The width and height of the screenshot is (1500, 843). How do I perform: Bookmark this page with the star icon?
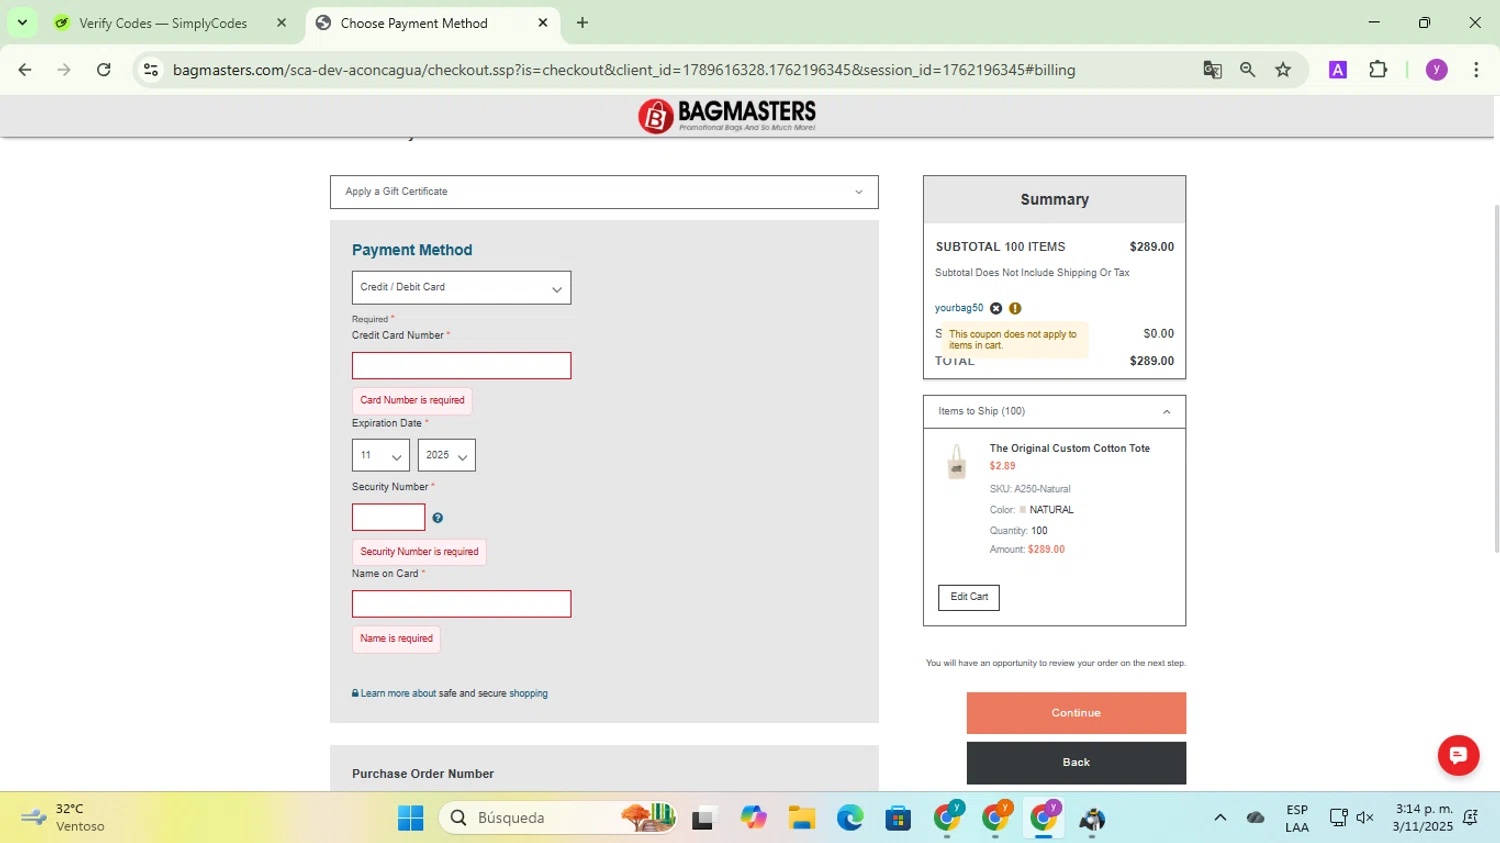pos(1283,70)
